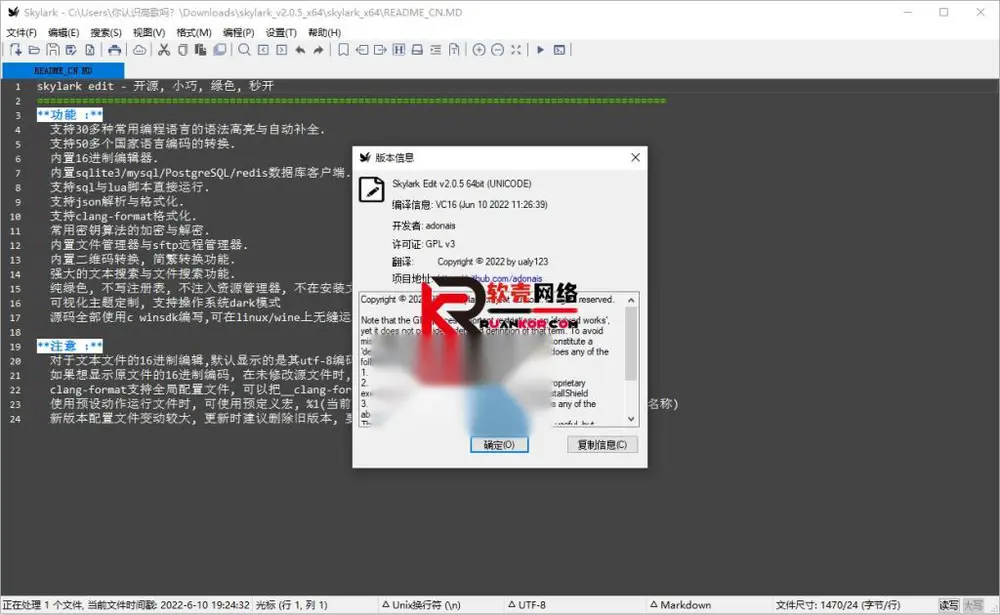The height and width of the screenshot is (615, 1000).
Task: Click line 1 'skylark edit' text
Action: [x=155, y=86]
